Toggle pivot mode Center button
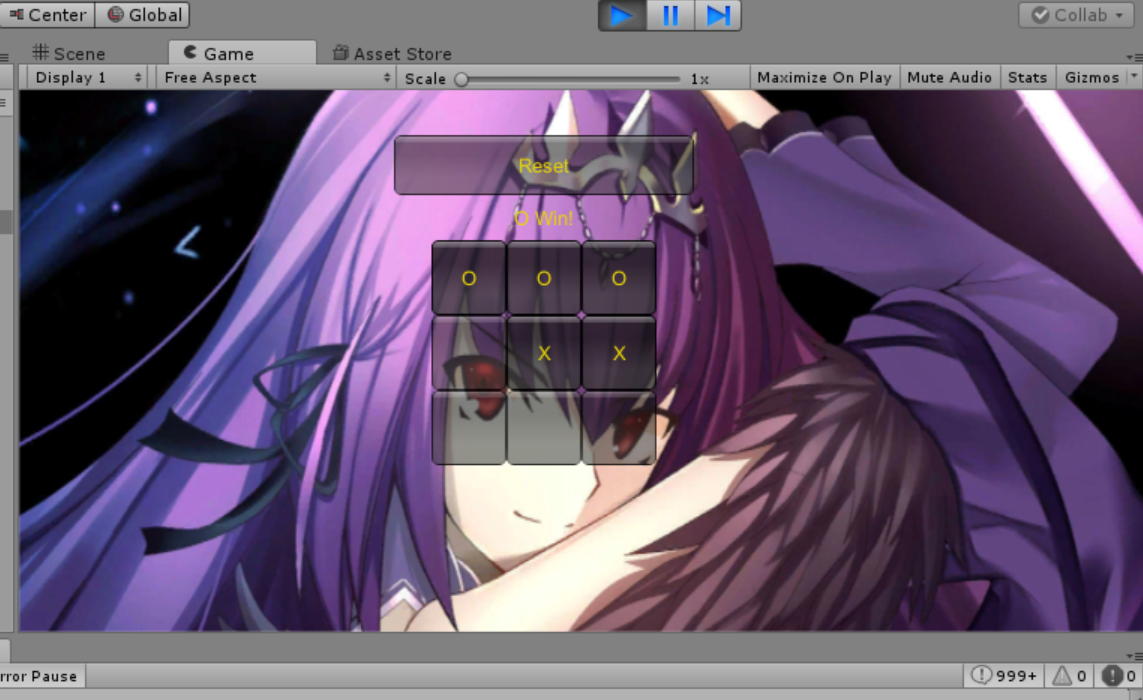This screenshot has width=1143, height=700. (47, 15)
